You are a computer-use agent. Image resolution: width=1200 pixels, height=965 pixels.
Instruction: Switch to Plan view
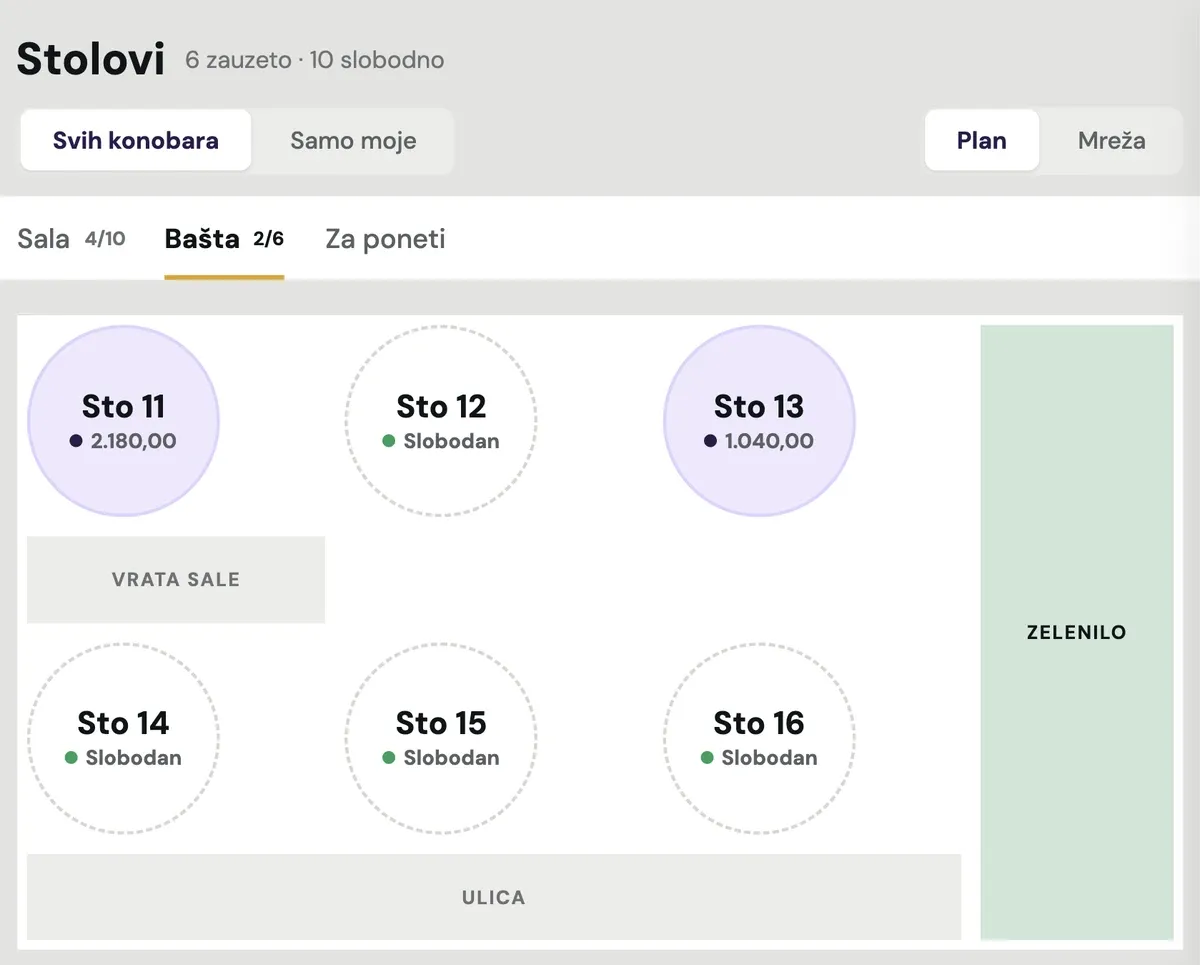pos(982,140)
